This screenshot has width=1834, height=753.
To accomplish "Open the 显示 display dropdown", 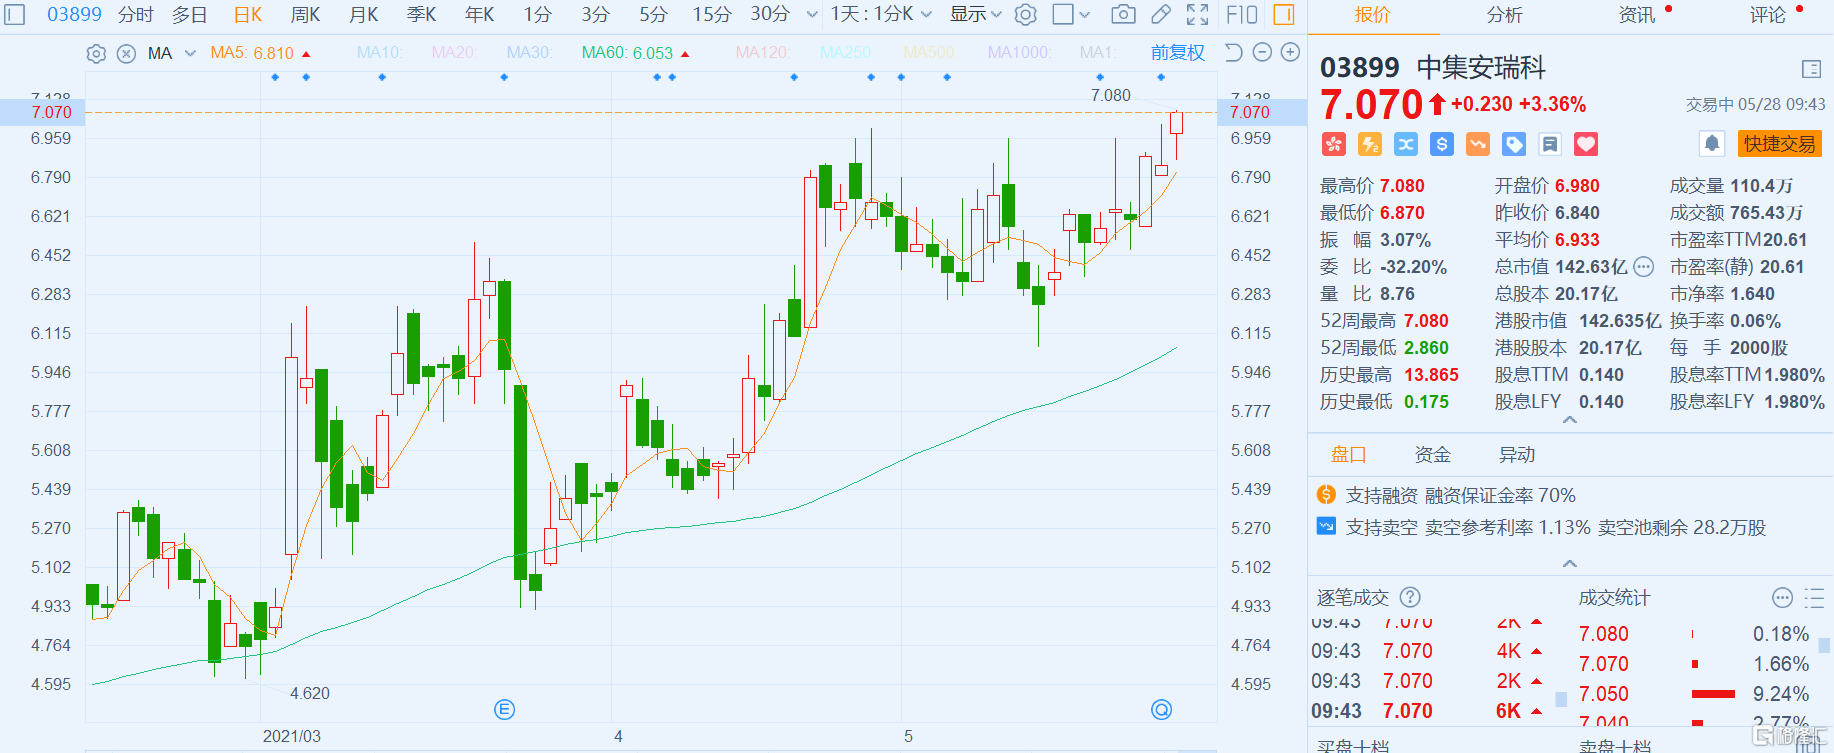I will point(975,14).
